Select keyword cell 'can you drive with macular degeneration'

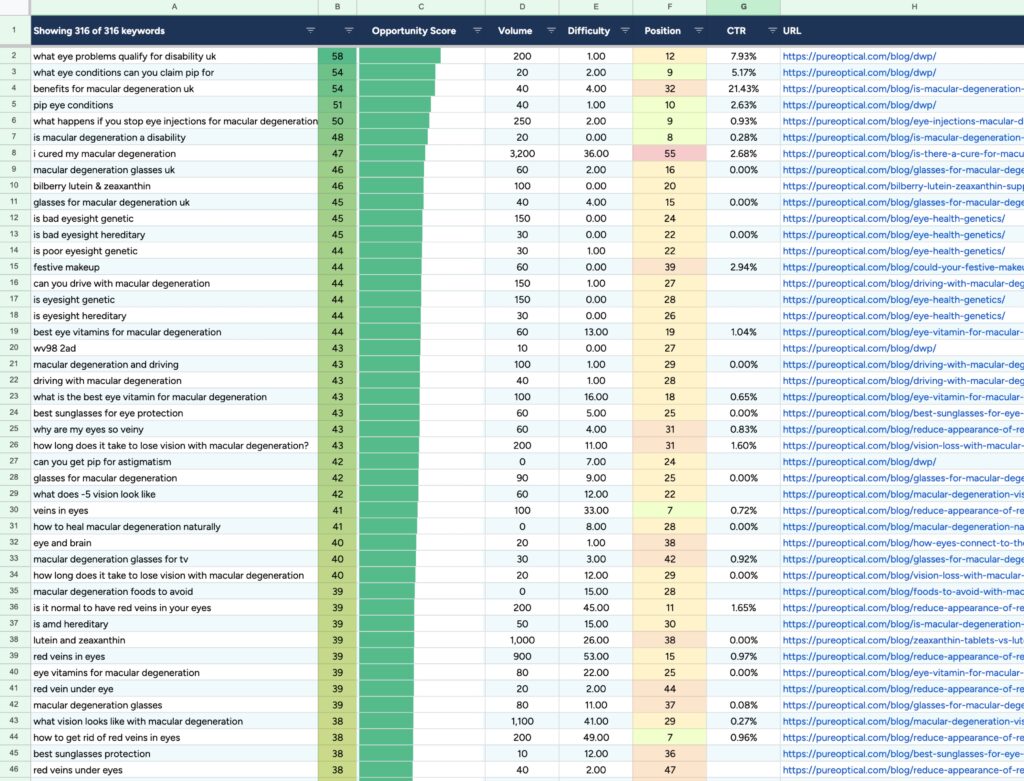click(174, 283)
